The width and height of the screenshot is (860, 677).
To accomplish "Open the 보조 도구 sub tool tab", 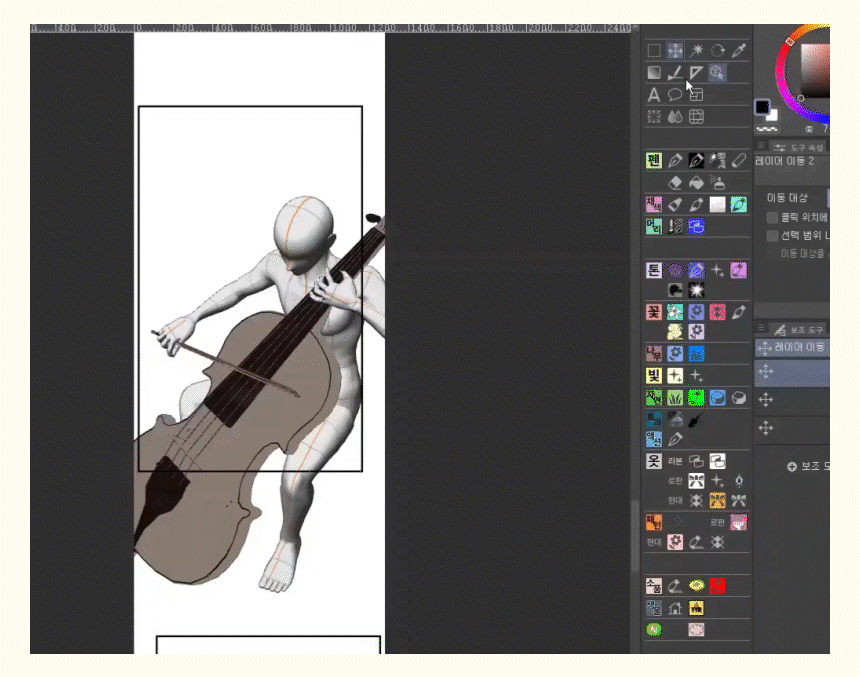I will tap(800, 329).
